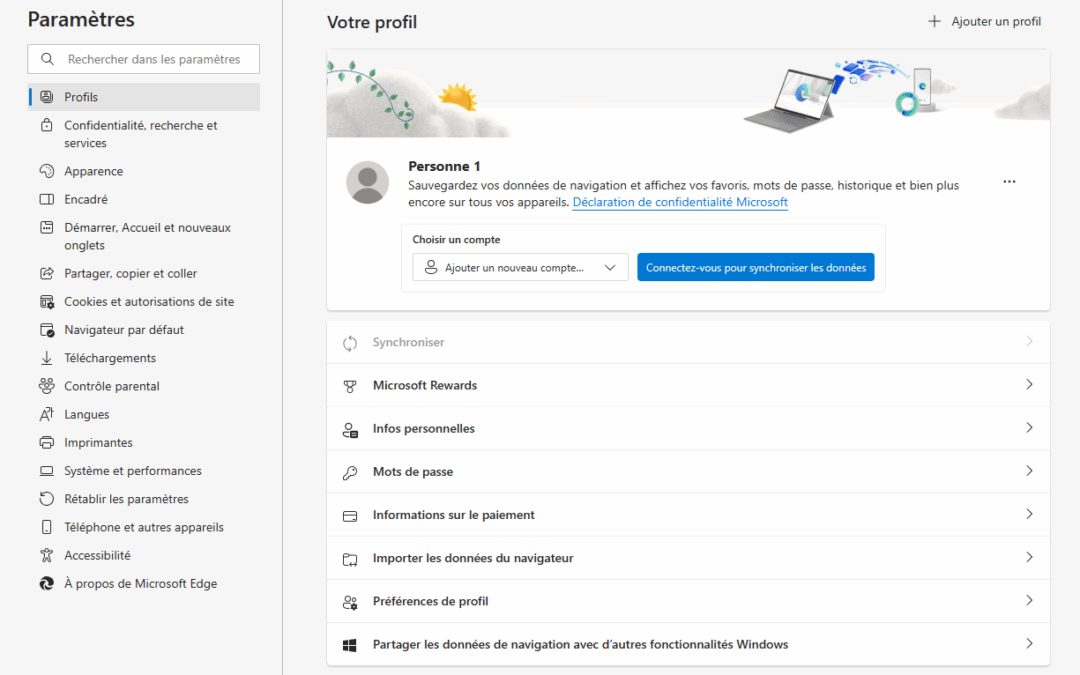Viewport: 1080px width, 675px height.
Task: Click the Synchroniser row chevron
Action: pyautogui.click(x=1029, y=341)
